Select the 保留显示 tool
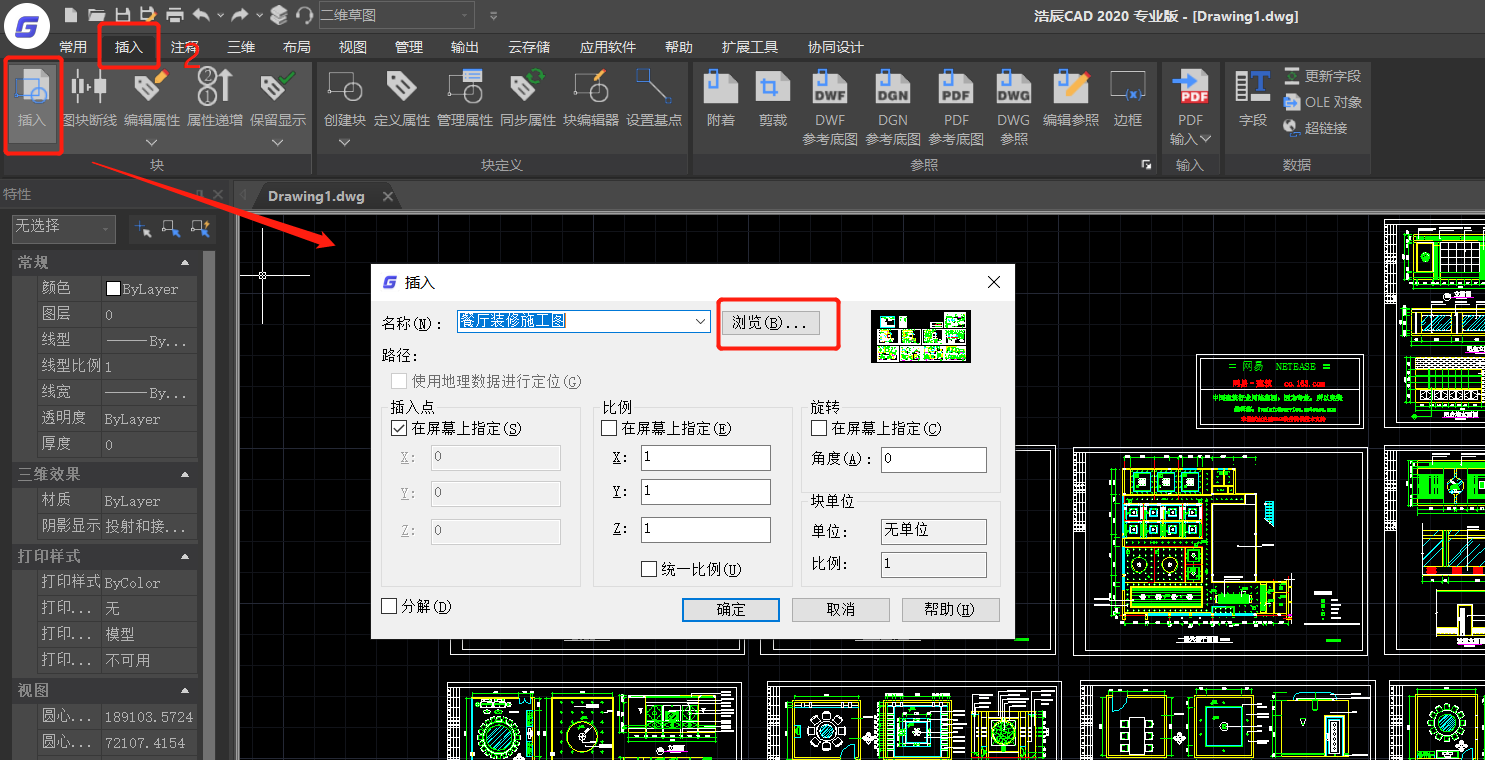The height and width of the screenshot is (760, 1485). [x=278, y=98]
